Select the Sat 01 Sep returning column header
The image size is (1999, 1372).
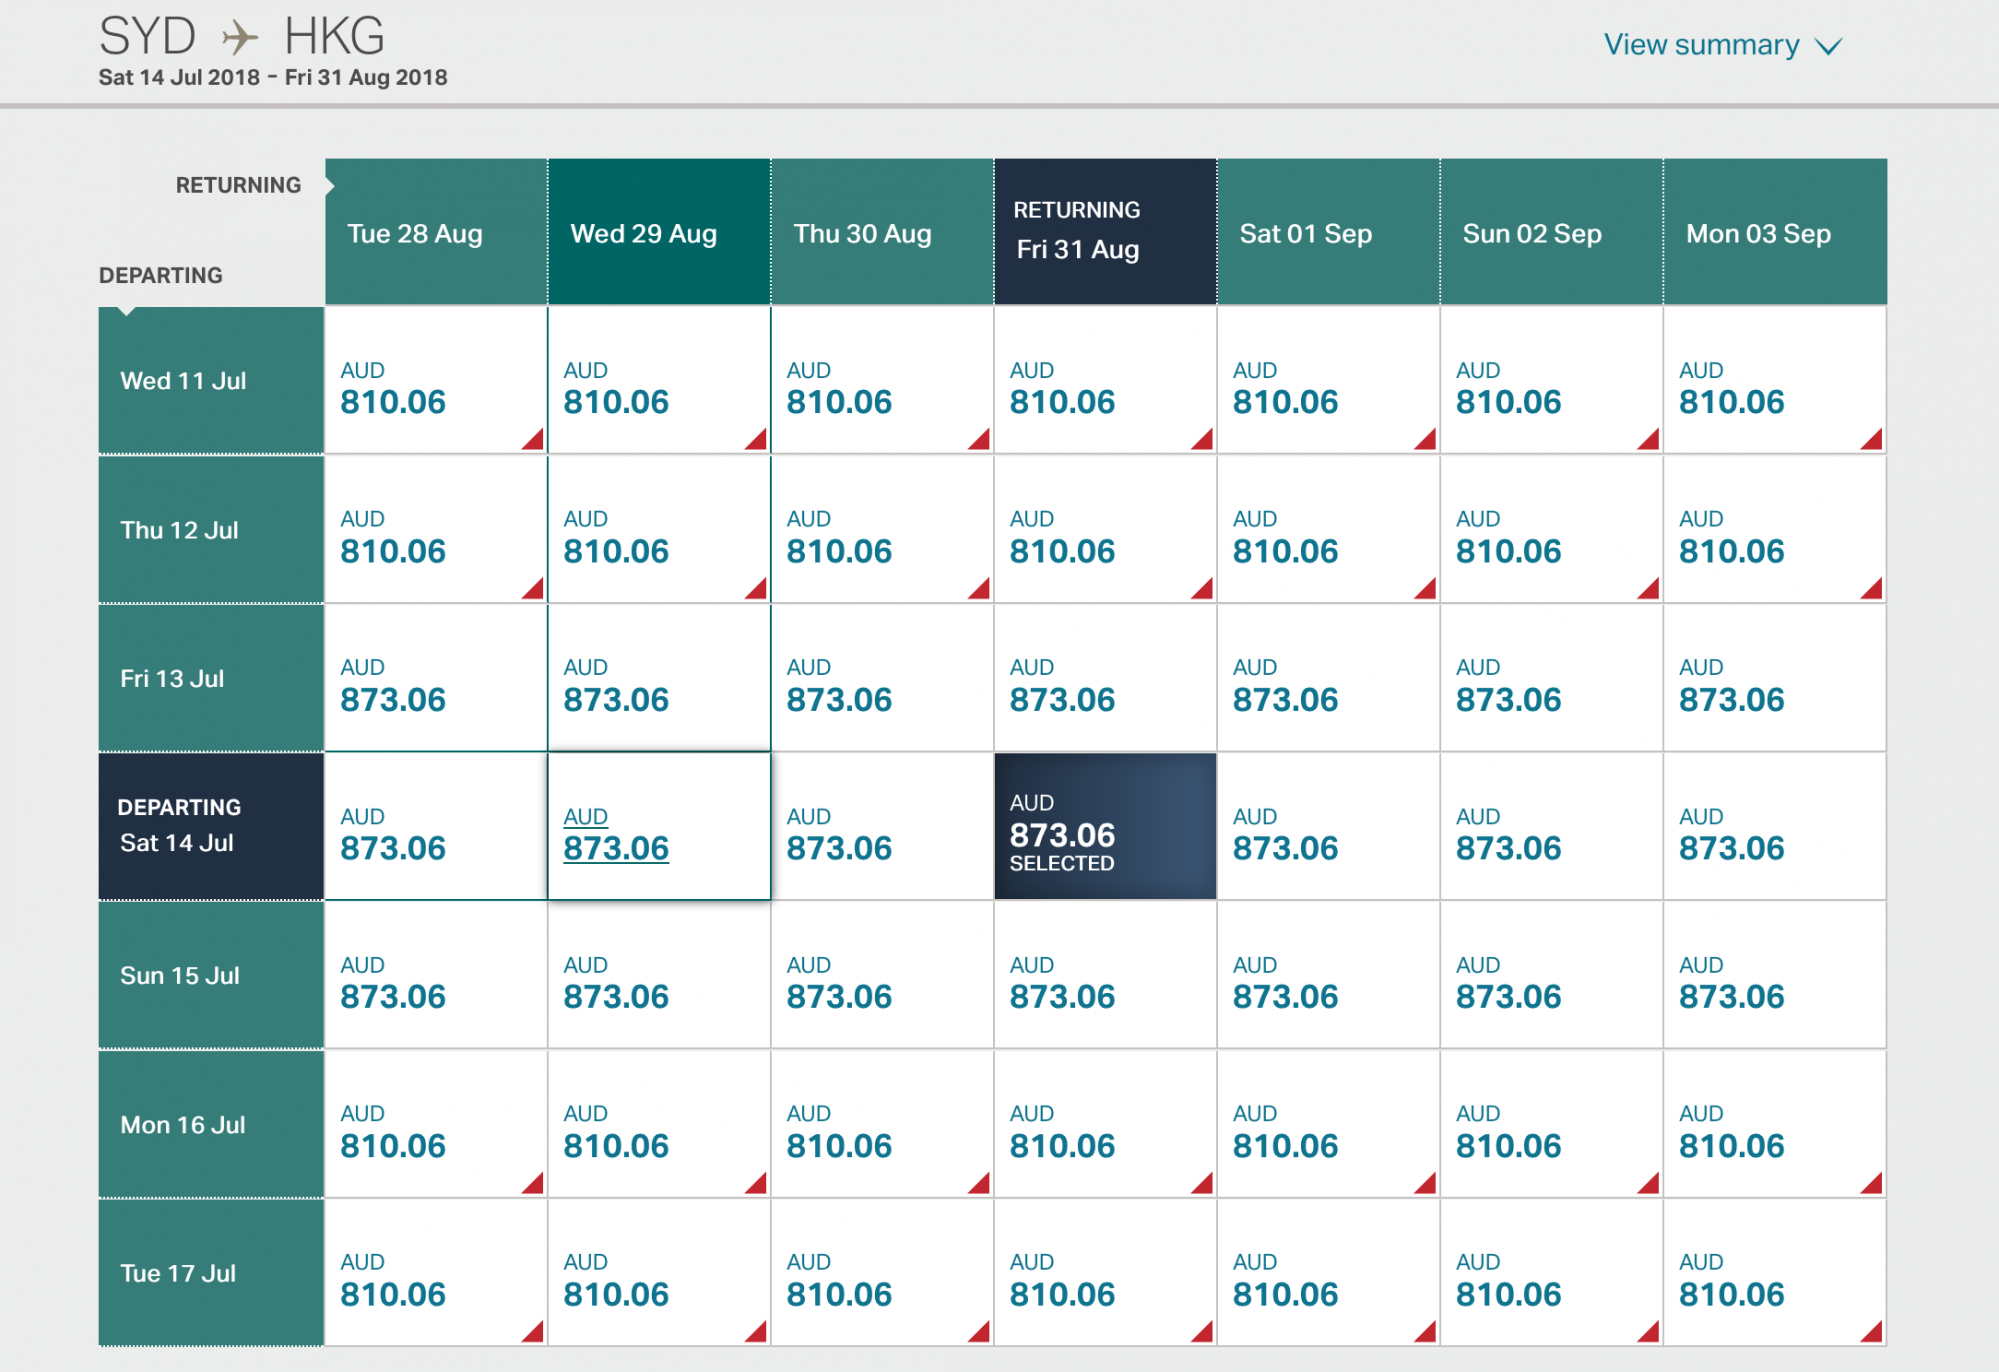click(1328, 232)
